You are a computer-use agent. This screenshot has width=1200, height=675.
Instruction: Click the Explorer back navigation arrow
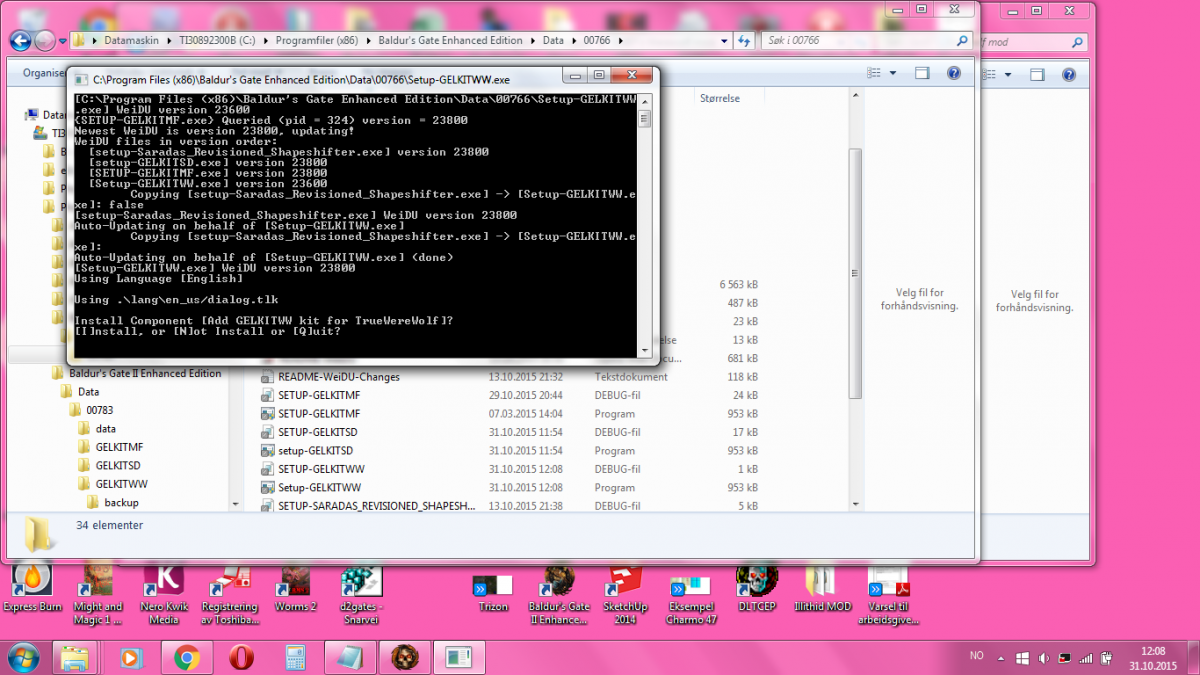20,40
